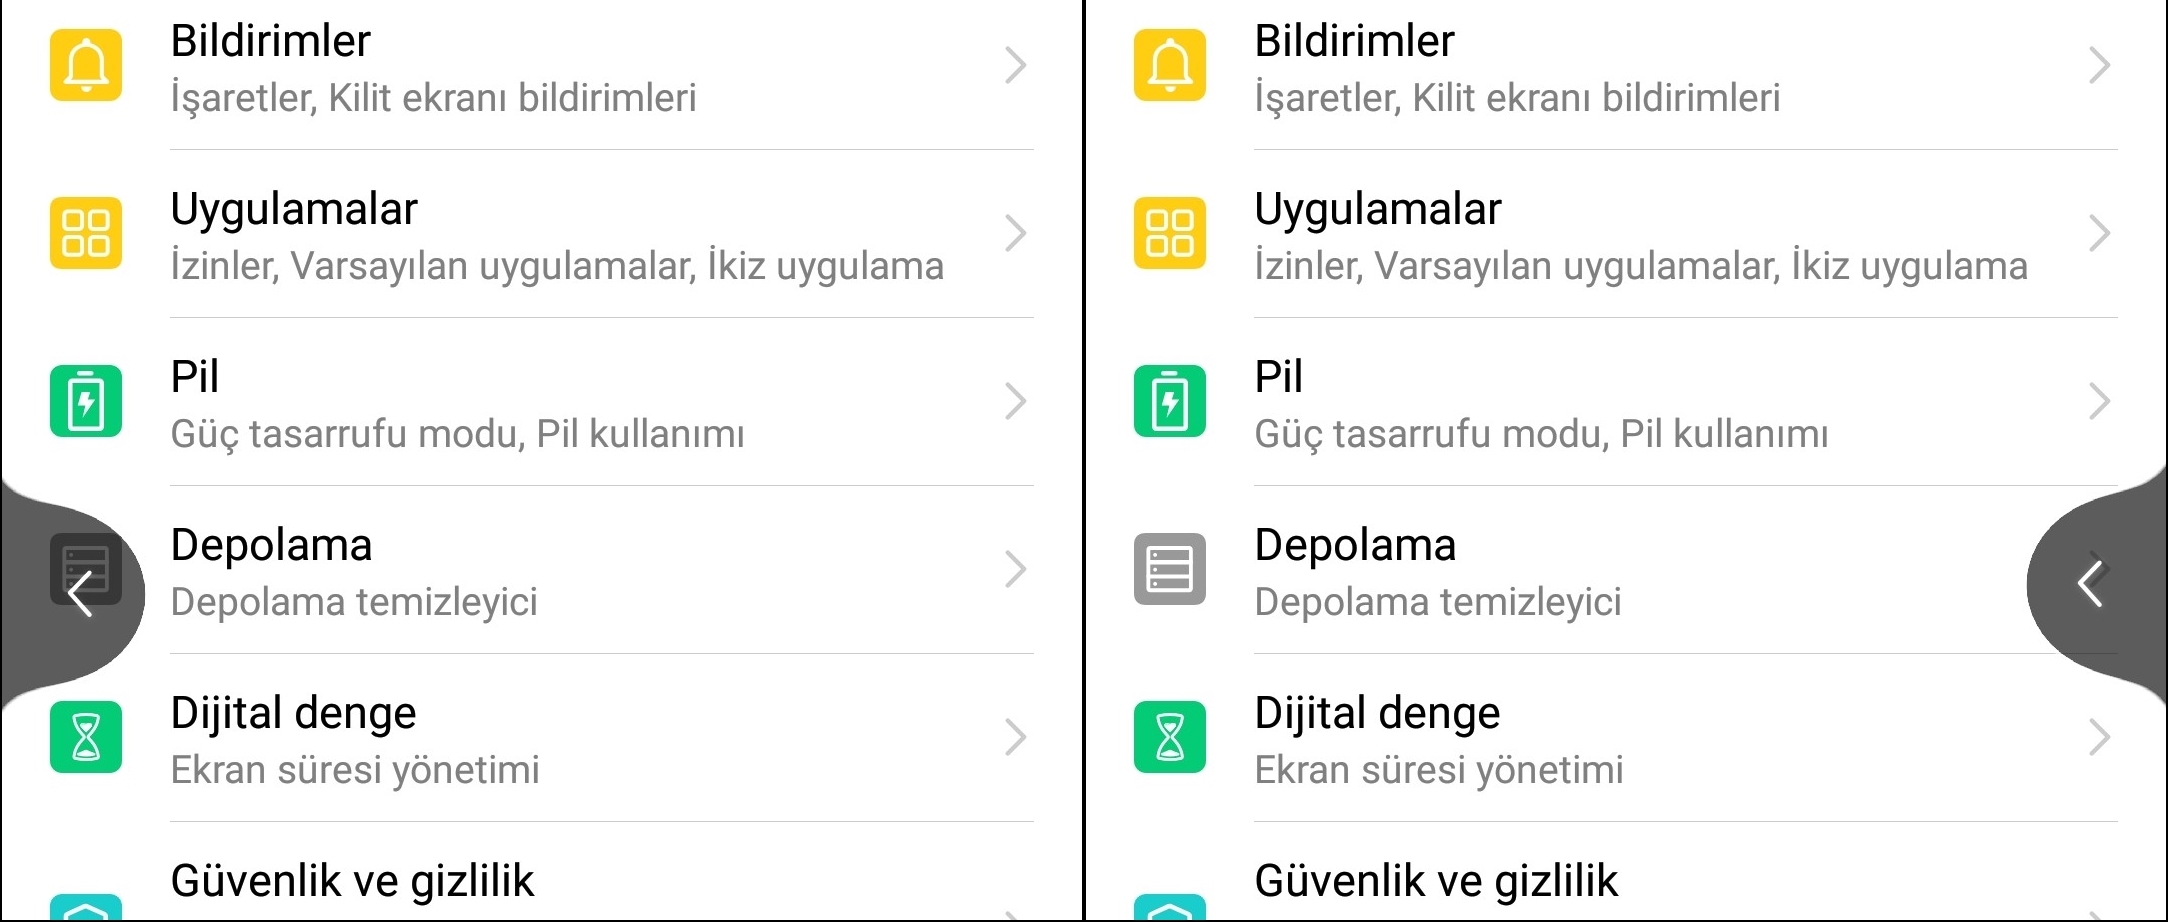Click the Depolama row chevron in left screen
The height and width of the screenshot is (922, 2168).
tap(1016, 570)
